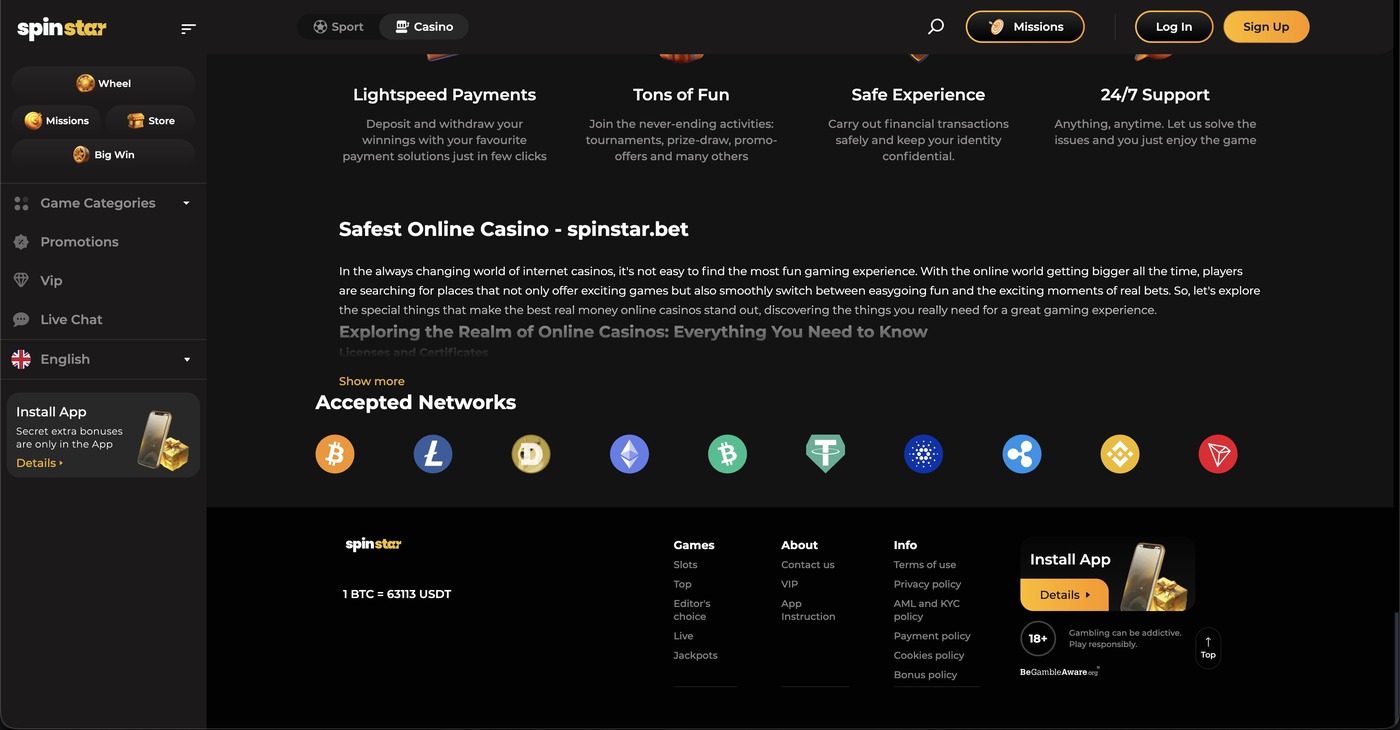
Task: Click the '24/7 Support' feature title
Action: click(x=1155, y=95)
